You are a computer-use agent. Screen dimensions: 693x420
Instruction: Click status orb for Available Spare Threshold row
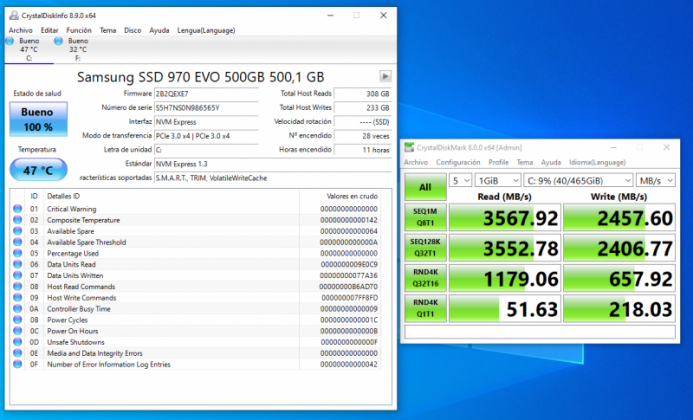tap(18, 242)
